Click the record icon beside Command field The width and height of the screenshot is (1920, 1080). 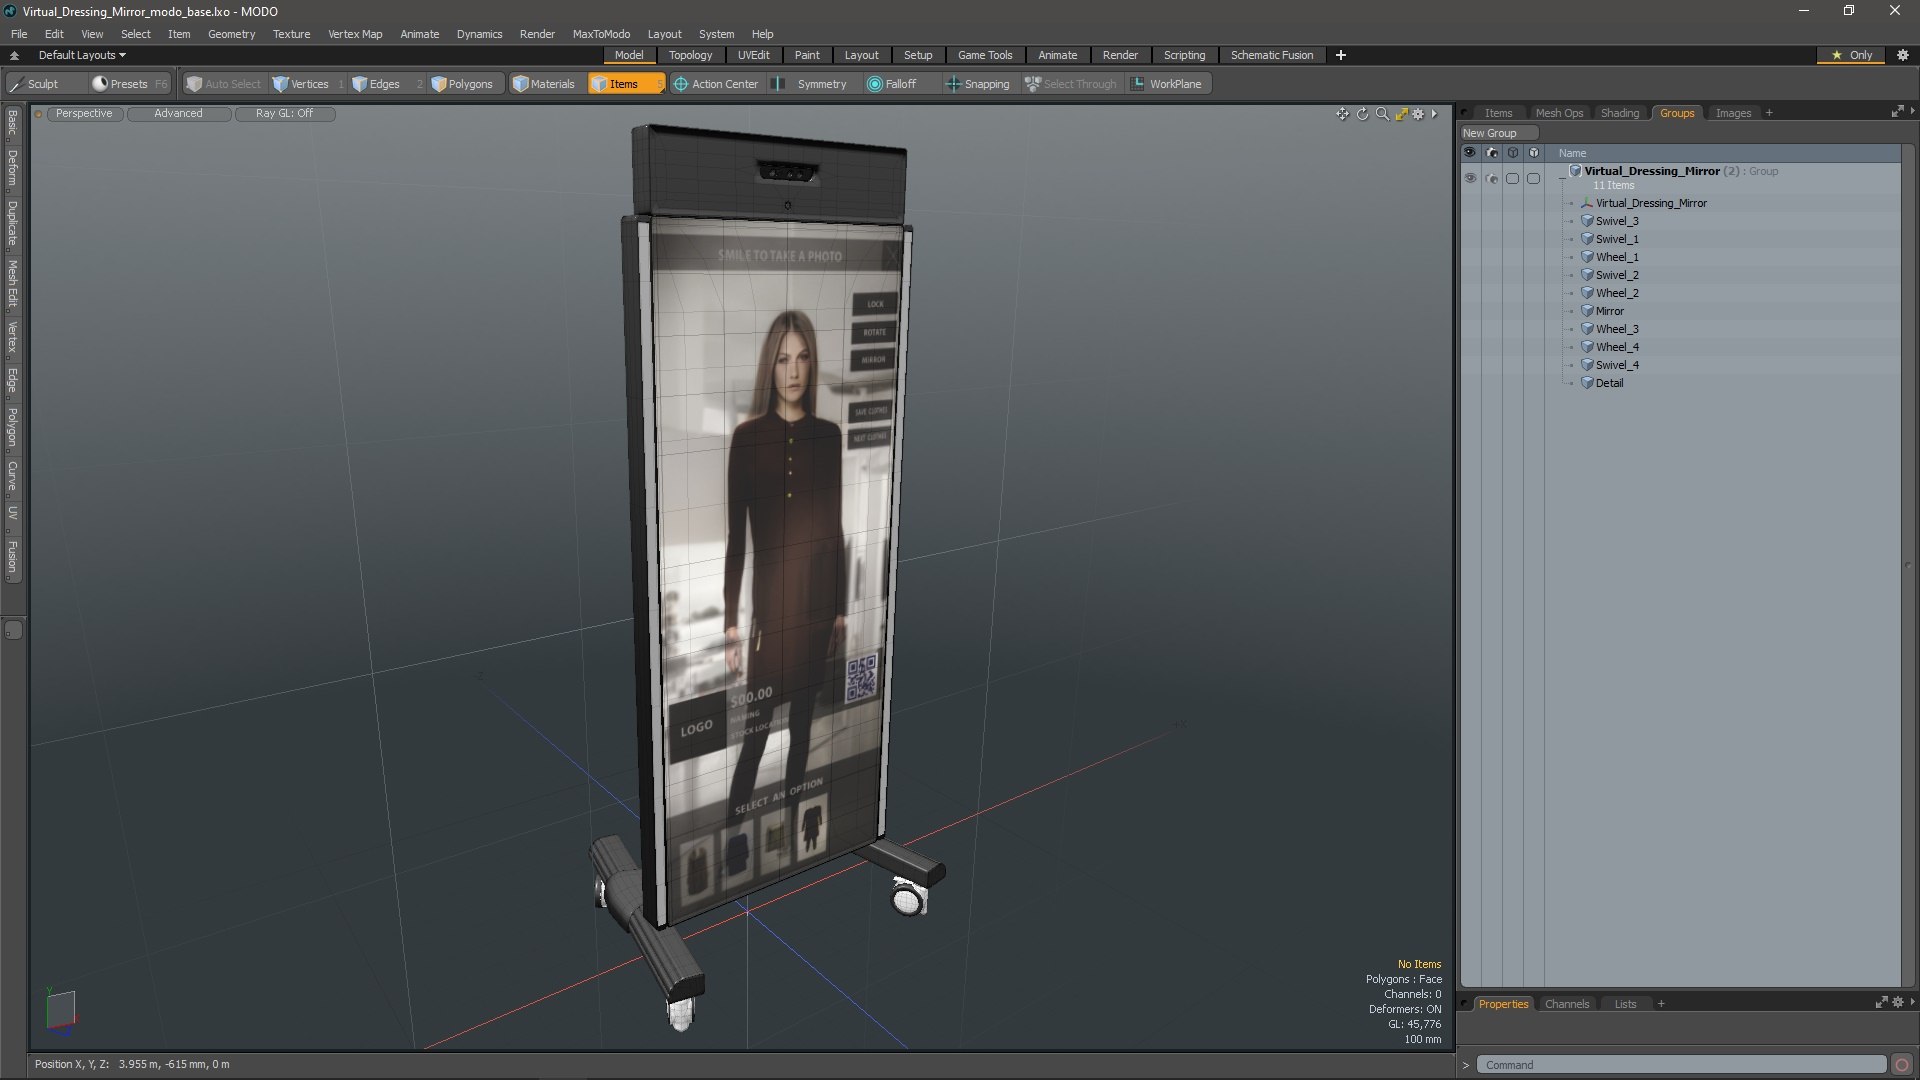coord(1902,1065)
